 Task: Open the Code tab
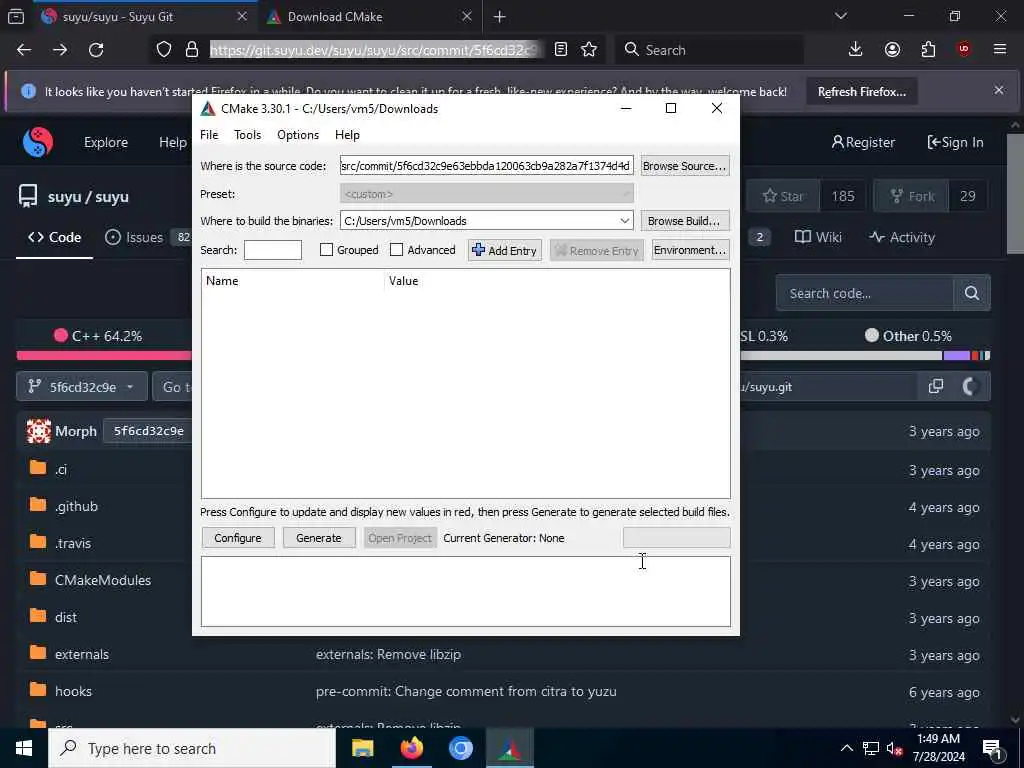55,238
